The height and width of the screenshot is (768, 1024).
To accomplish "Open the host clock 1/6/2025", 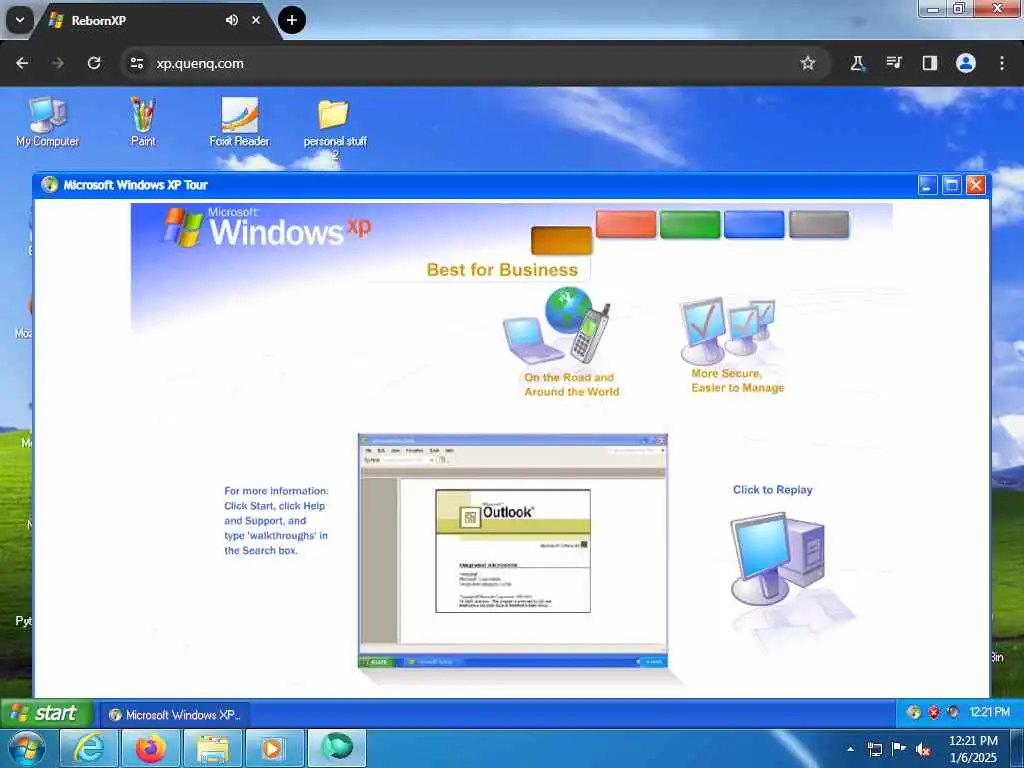I will pyautogui.click(x=973, y=749).
